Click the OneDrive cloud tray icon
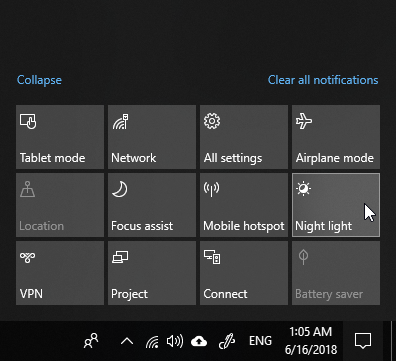This screenshot has height=361, width=396. (199, 341)
